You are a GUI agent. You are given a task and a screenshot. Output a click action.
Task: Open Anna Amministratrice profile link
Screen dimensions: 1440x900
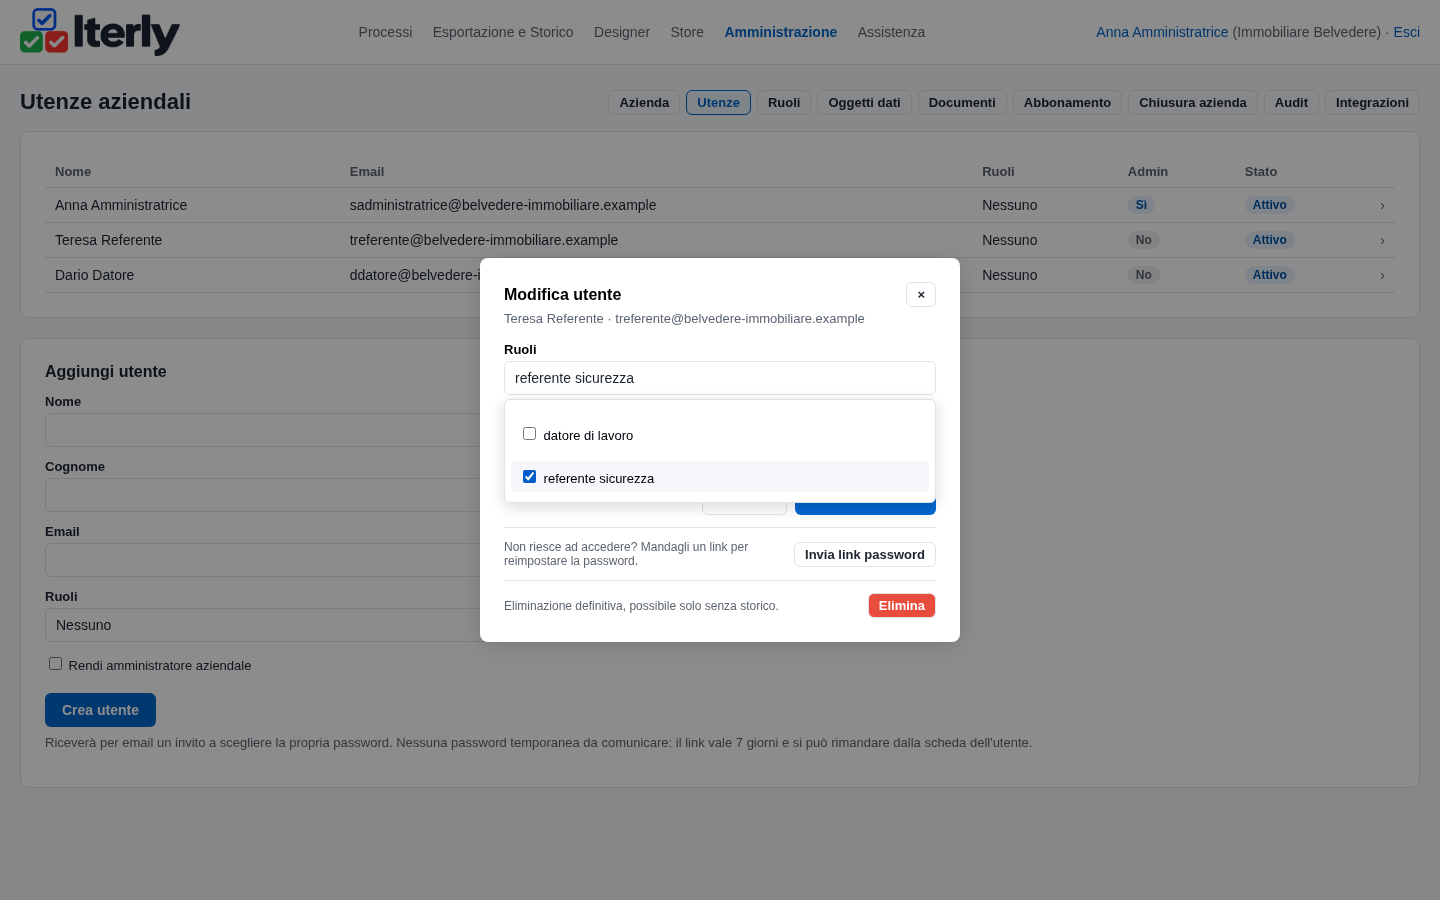tap(1162, 32)
